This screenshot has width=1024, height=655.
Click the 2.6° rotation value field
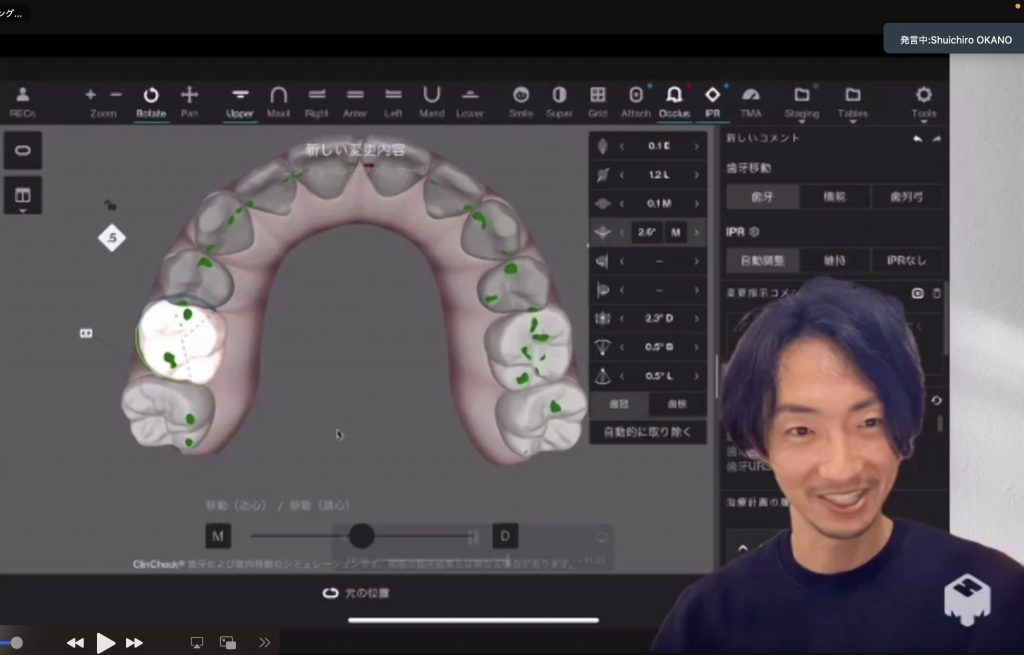pyautogui.click(x=647, y=232)
